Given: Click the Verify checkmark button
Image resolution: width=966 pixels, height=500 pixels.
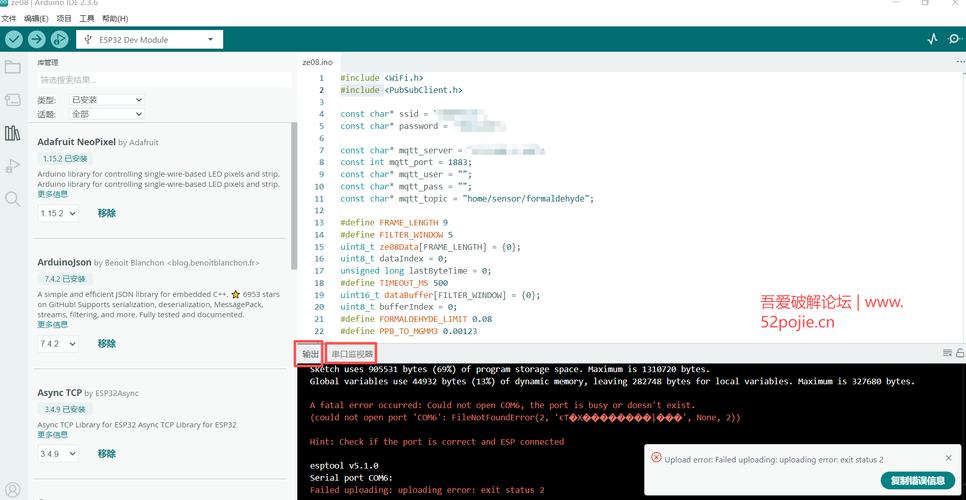Looking at the screenshot, I should point(13,39).
